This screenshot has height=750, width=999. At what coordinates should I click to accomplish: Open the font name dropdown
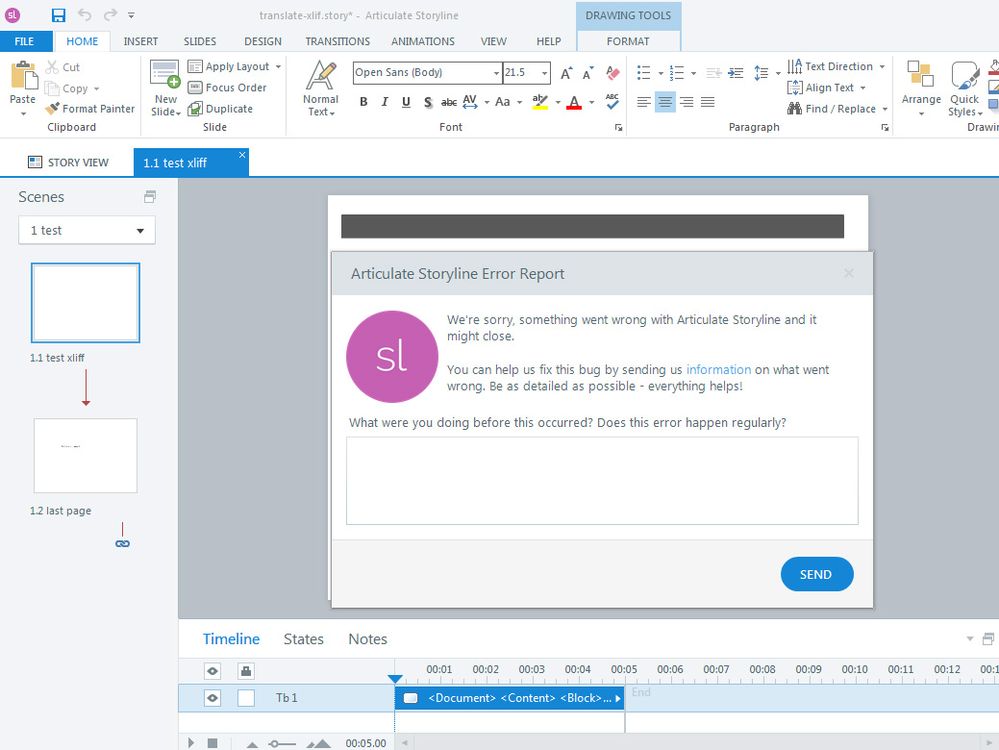point(496,73)
